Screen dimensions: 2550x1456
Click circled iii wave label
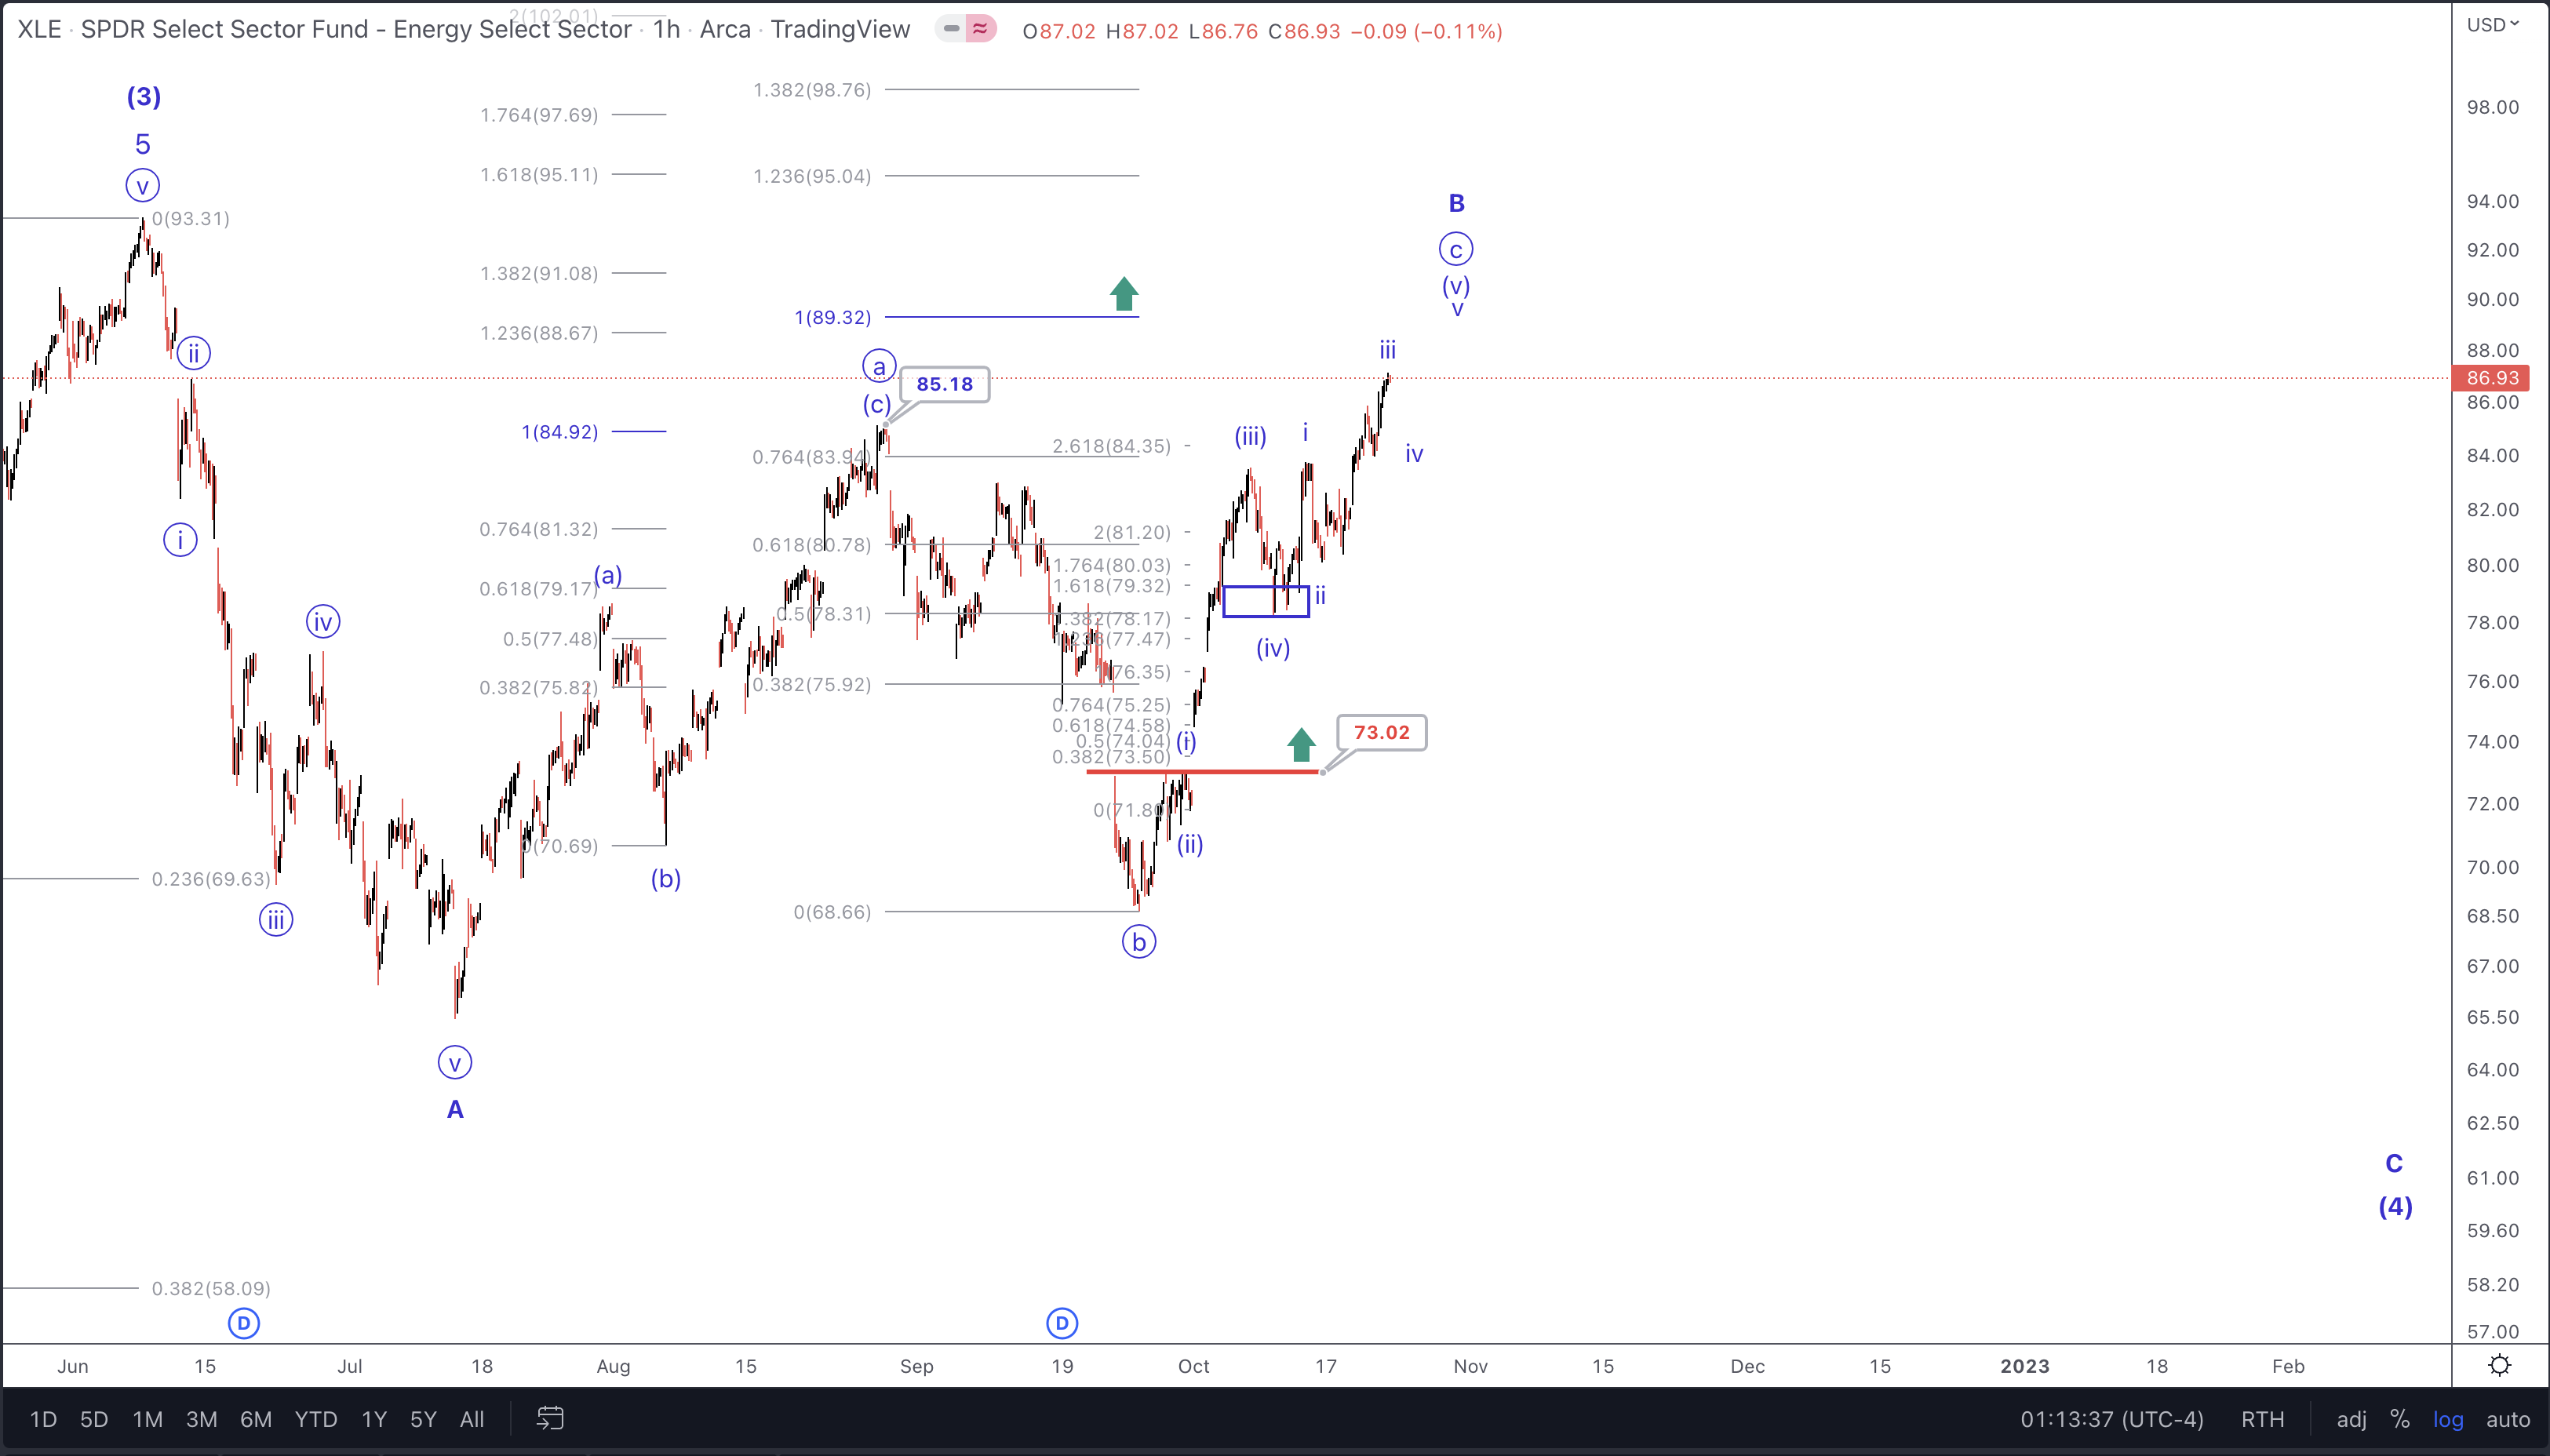(x=276, y=919)
